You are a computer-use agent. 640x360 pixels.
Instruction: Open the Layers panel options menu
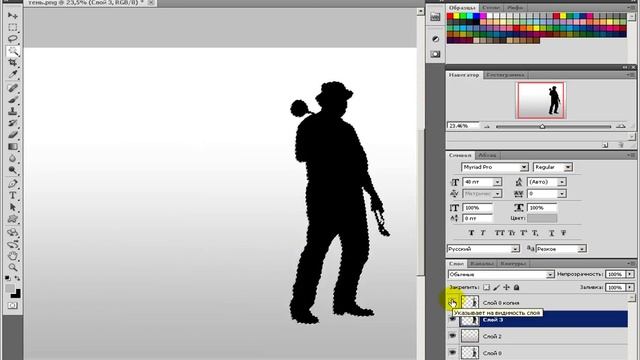630,264
